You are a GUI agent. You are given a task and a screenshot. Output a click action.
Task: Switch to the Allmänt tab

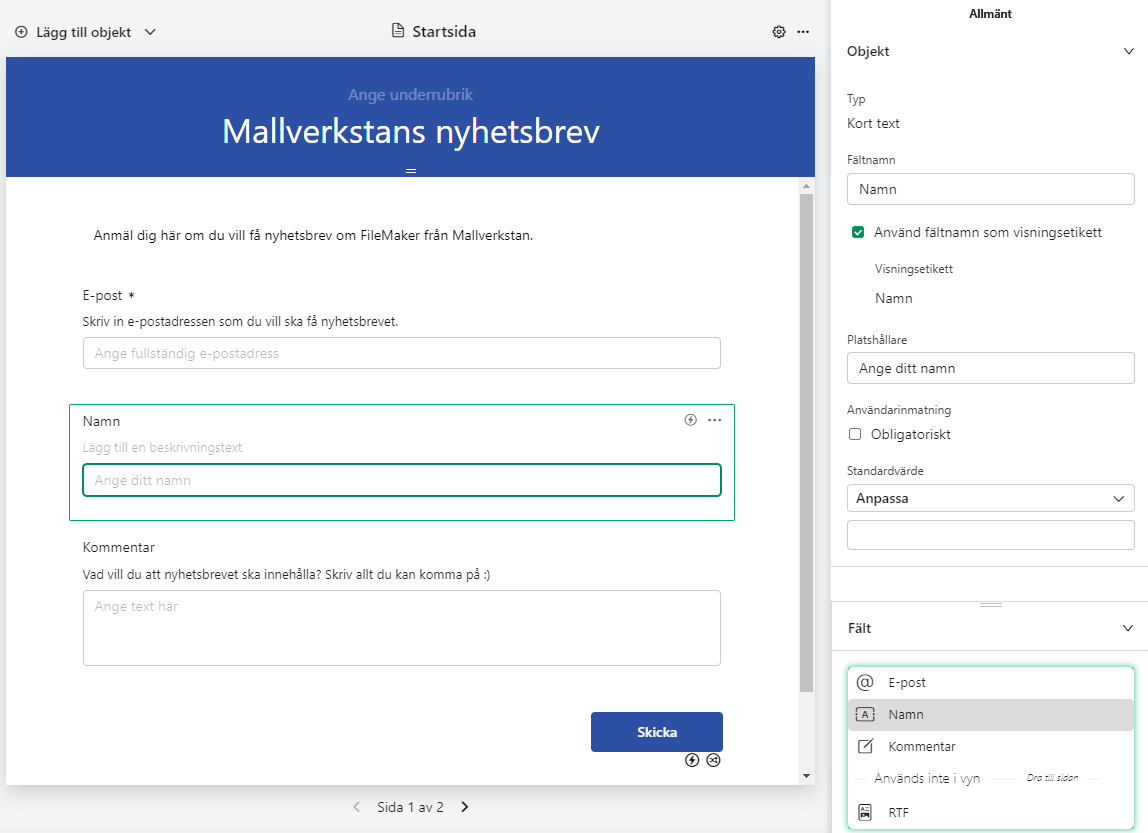point(990,14)
